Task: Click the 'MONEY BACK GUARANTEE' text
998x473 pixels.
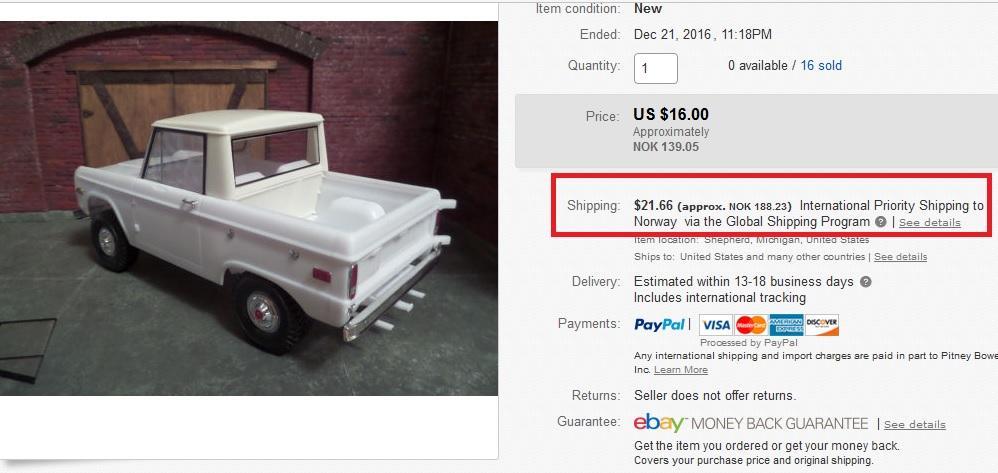Action: click(x=779, y=424)
